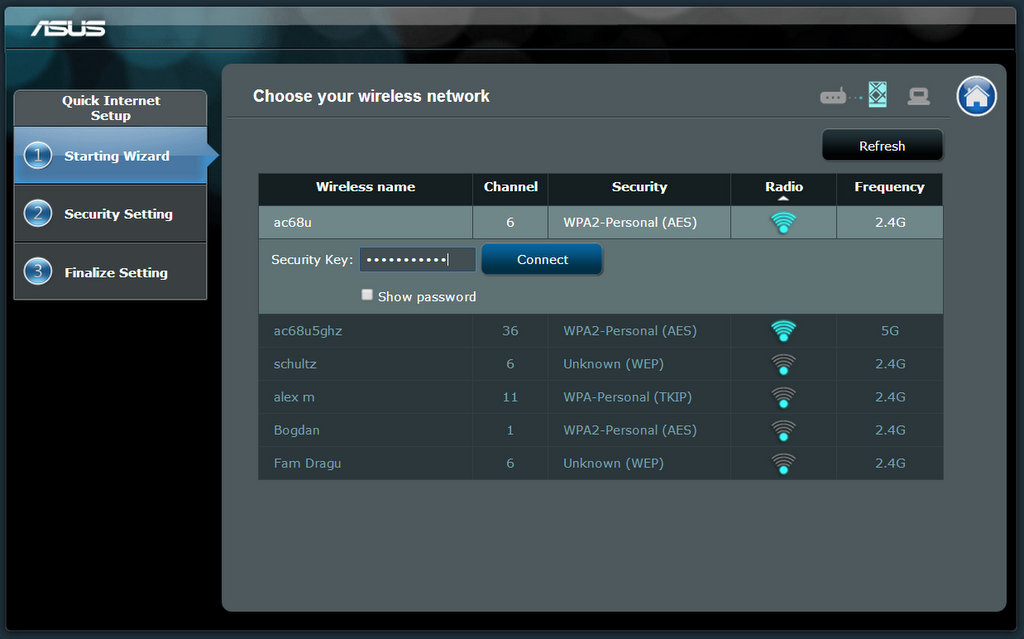
Task: Select the ac68u5ghz network row
Action: 601,331
